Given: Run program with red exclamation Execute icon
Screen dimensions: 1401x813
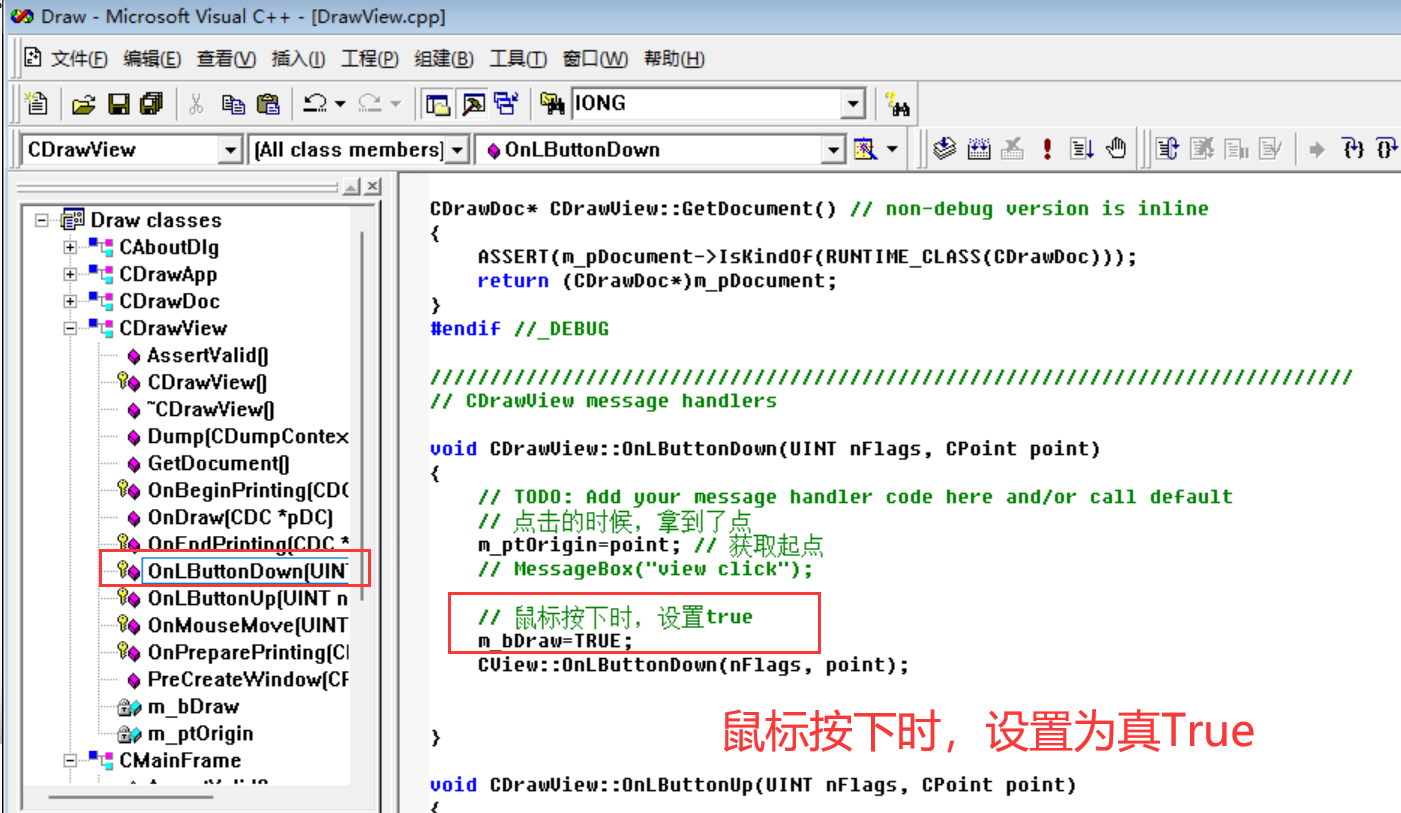Looking at the screenshot, I should 1047,150.
